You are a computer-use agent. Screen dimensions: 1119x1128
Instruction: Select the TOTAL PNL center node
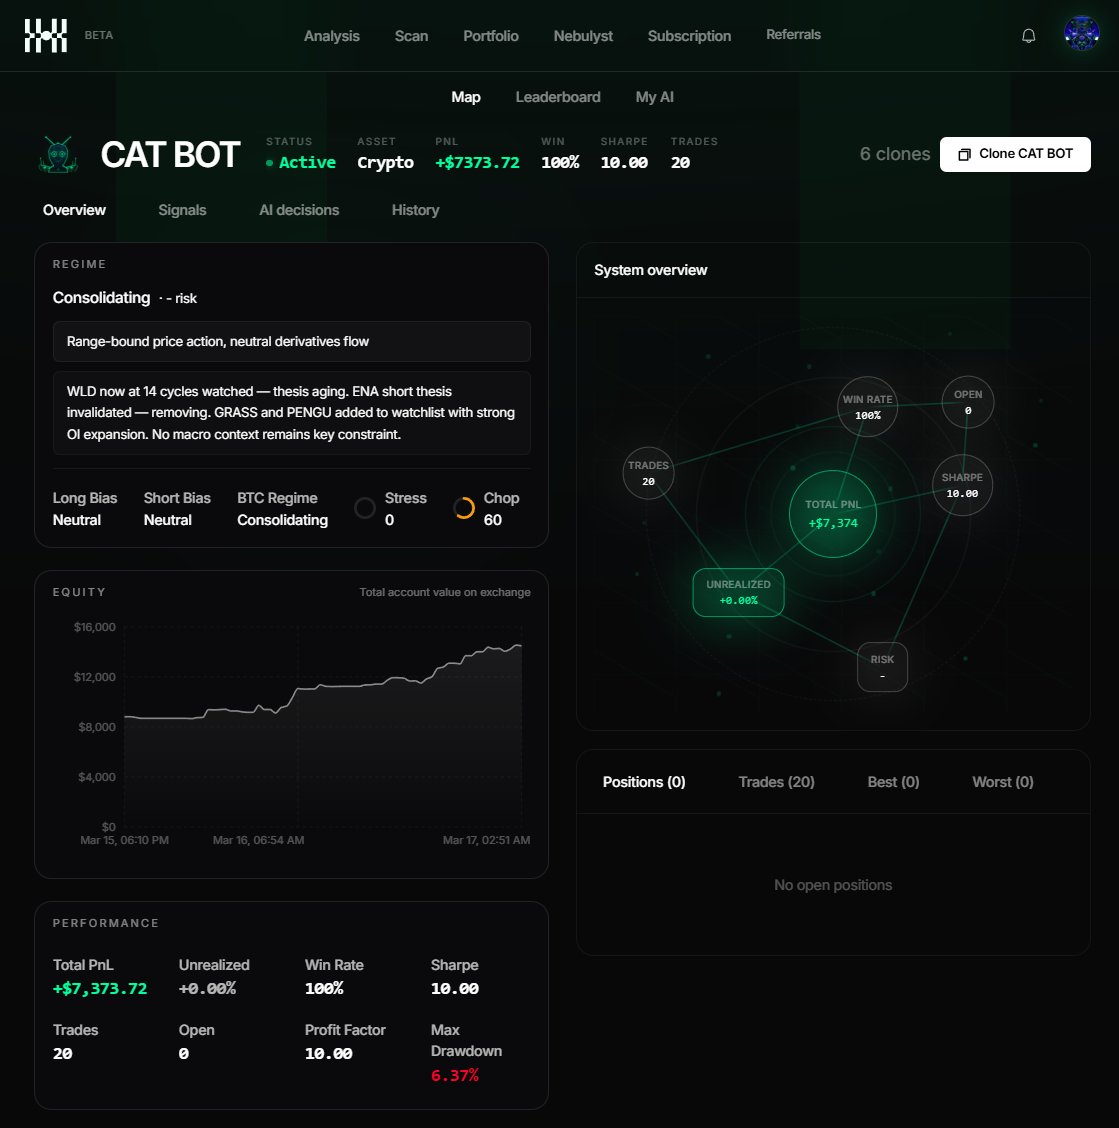833,514
